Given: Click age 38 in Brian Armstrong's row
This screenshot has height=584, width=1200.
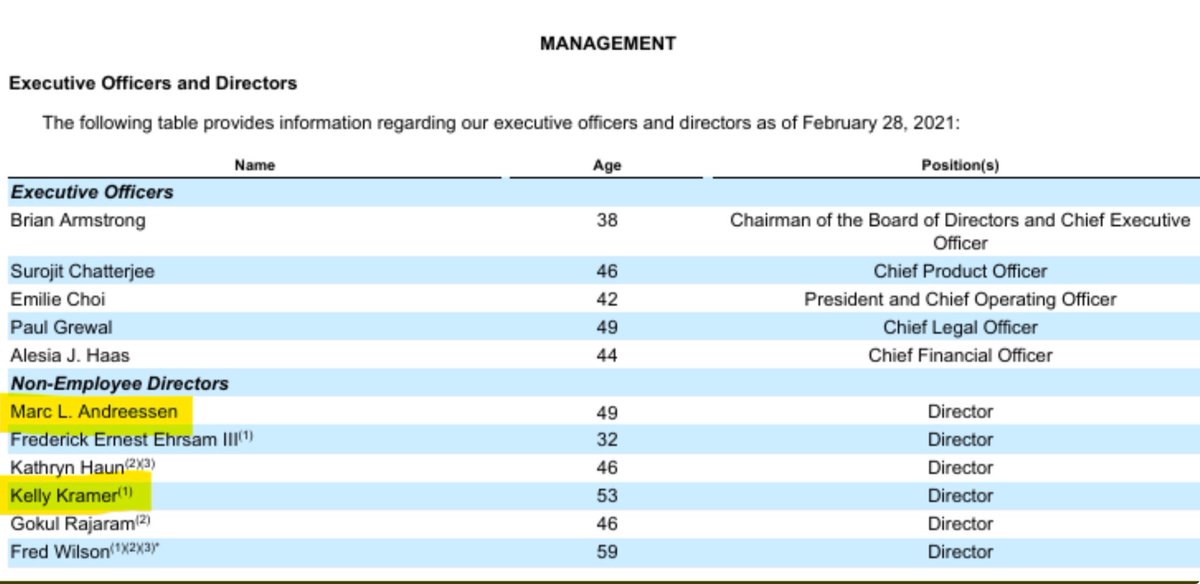Looking at the screenshot, I should pos(607,221).
